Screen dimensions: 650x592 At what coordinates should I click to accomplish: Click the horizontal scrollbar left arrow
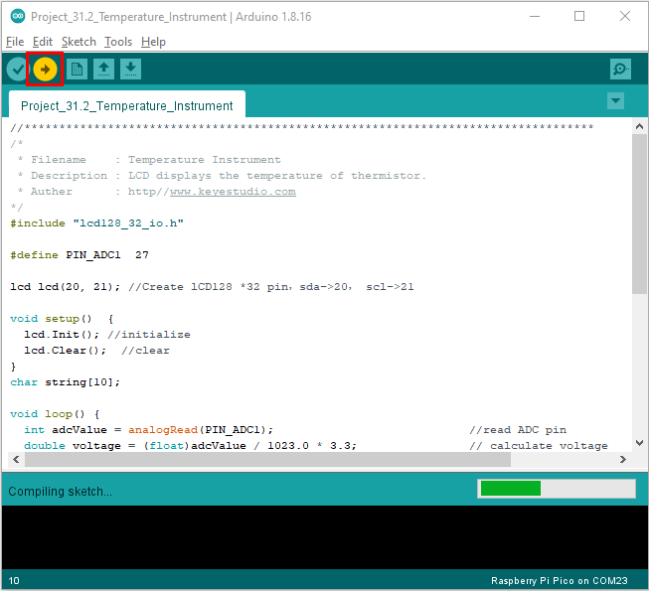coord(16,460)
